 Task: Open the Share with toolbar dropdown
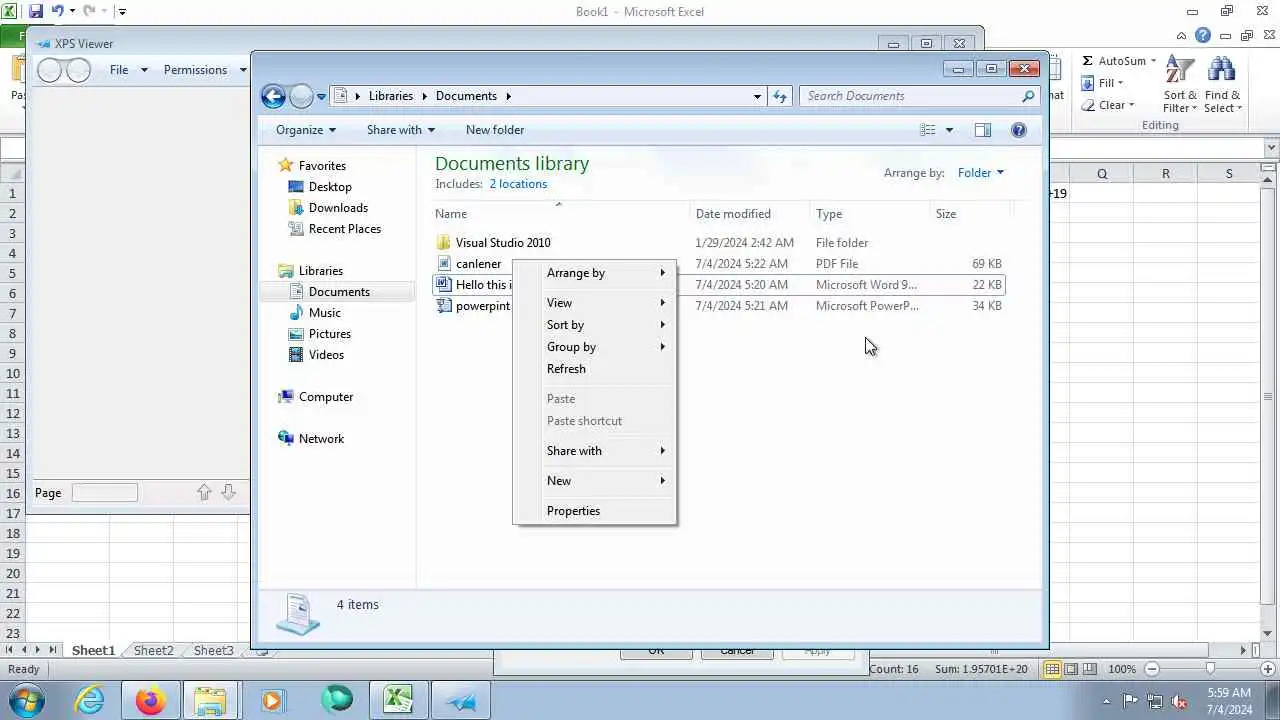(401, 130)
